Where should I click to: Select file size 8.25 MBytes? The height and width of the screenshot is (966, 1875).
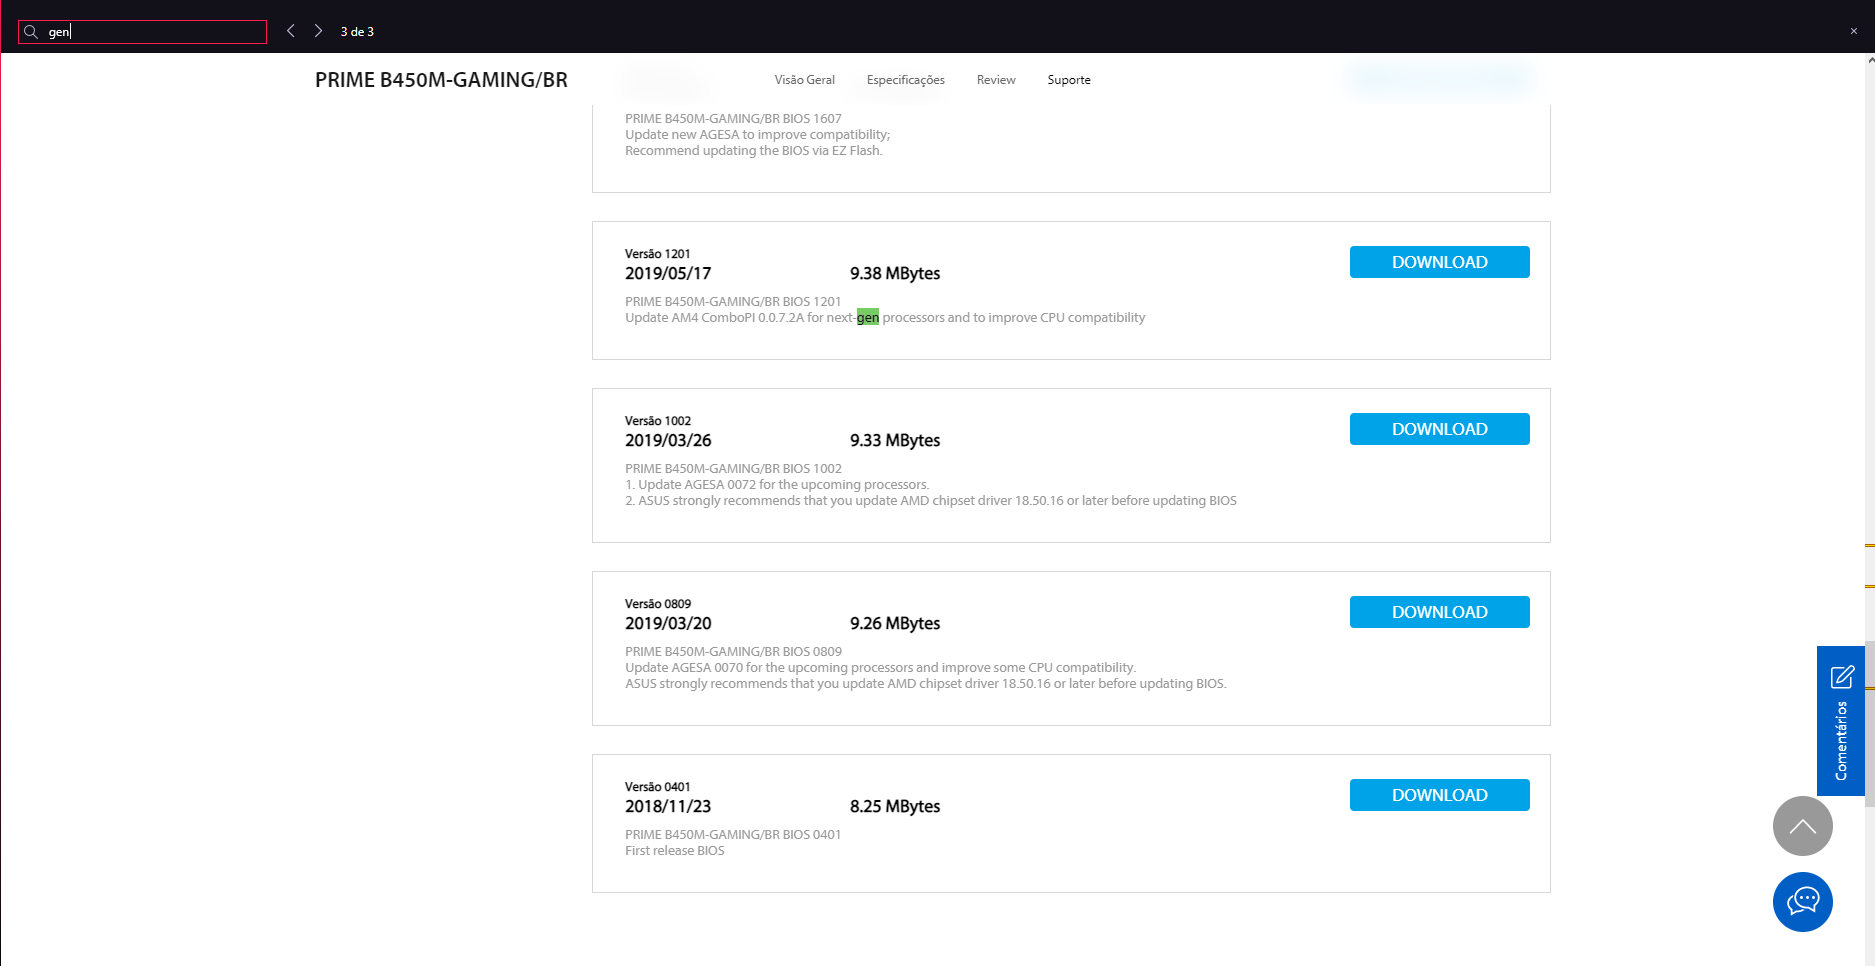pos(895,806)
